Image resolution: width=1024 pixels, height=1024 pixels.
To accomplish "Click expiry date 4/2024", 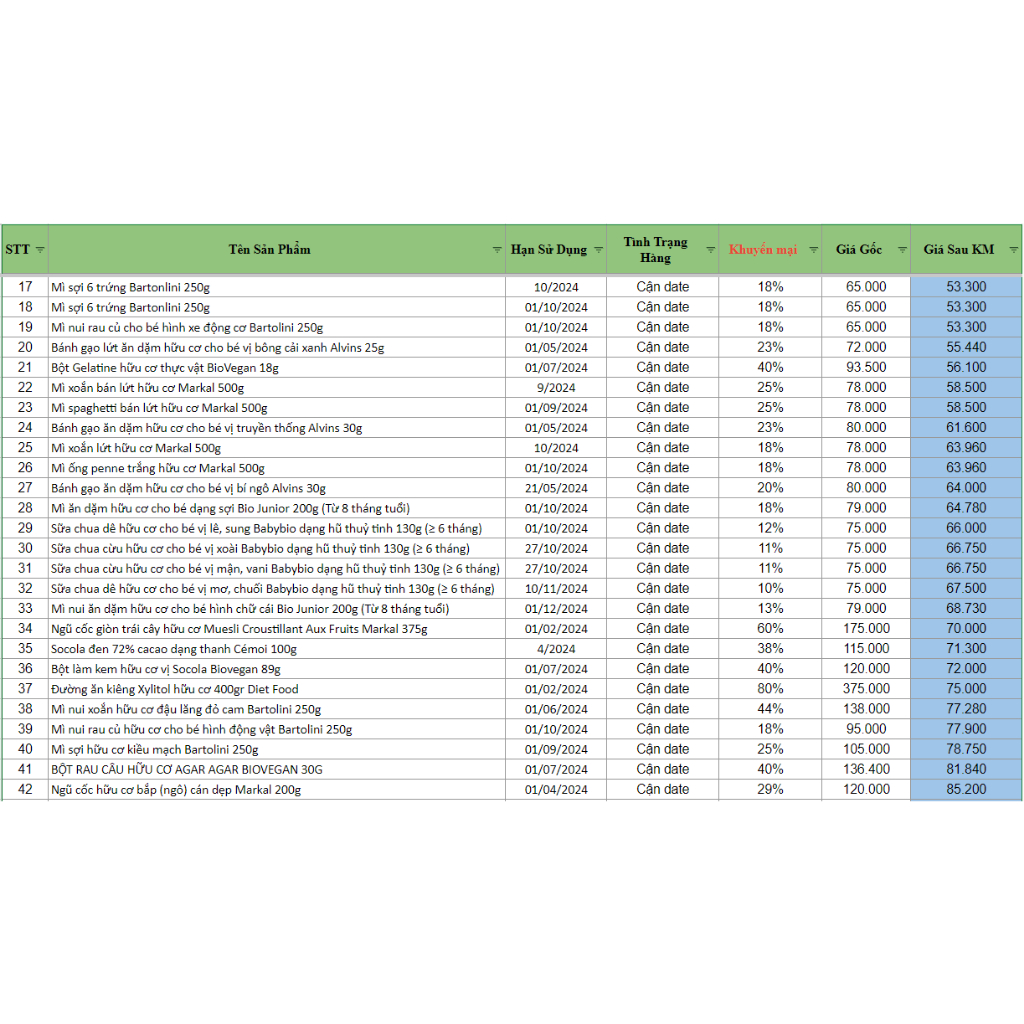I will [556, 649].
